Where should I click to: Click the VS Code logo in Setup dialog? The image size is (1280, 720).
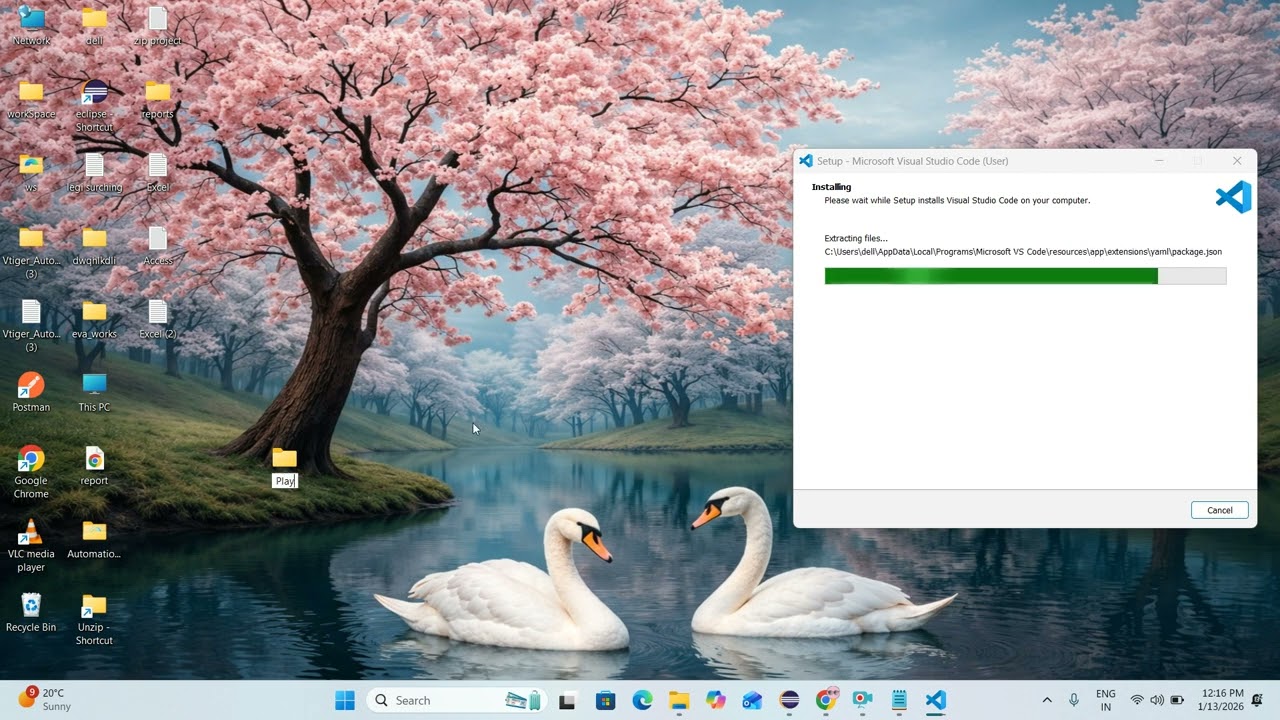click(x=1233, y=197)
